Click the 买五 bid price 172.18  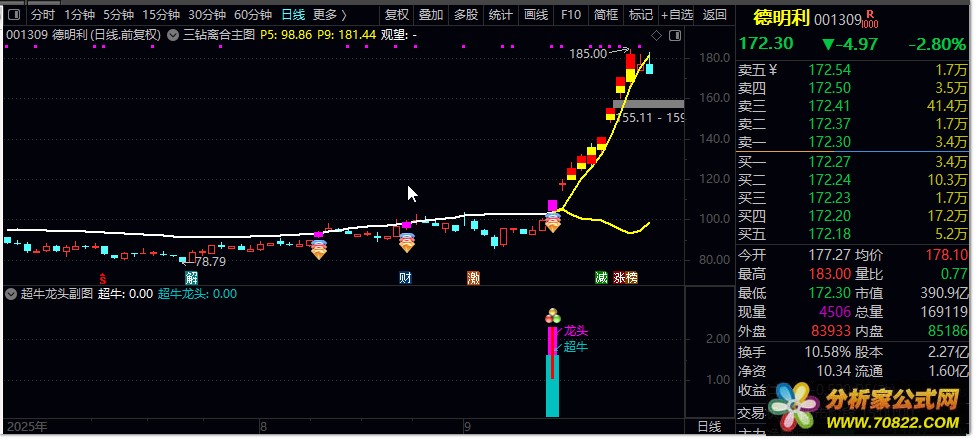(830, 235)
